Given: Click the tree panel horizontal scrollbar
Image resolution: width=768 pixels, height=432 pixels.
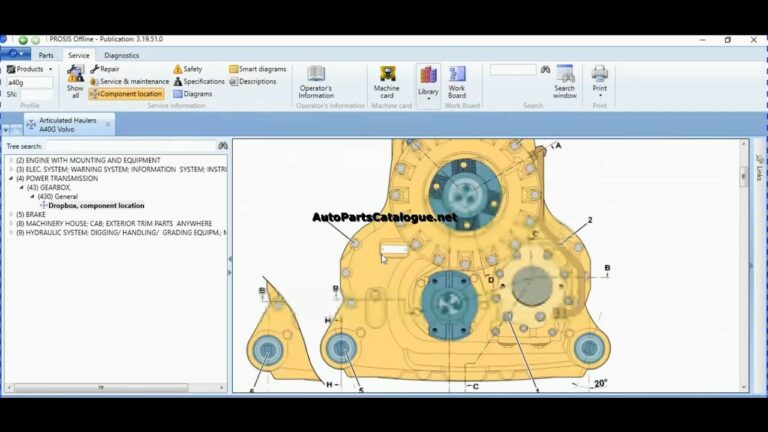Looking at the screenshot, I should [x=115, y=387].
